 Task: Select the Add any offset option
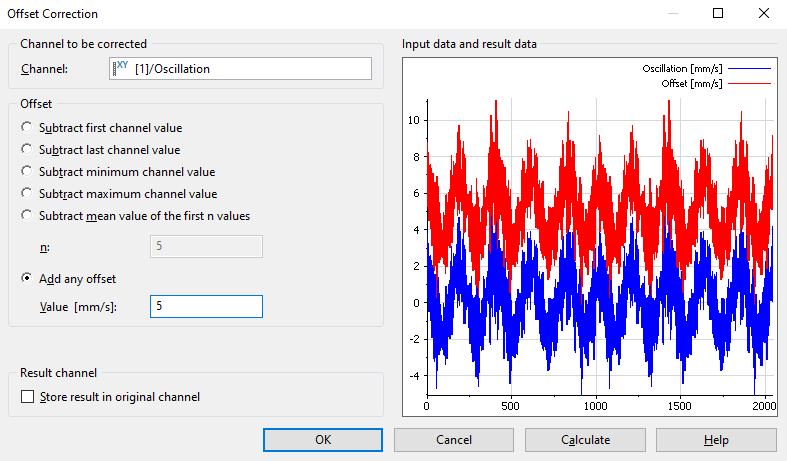click(27, 278)
